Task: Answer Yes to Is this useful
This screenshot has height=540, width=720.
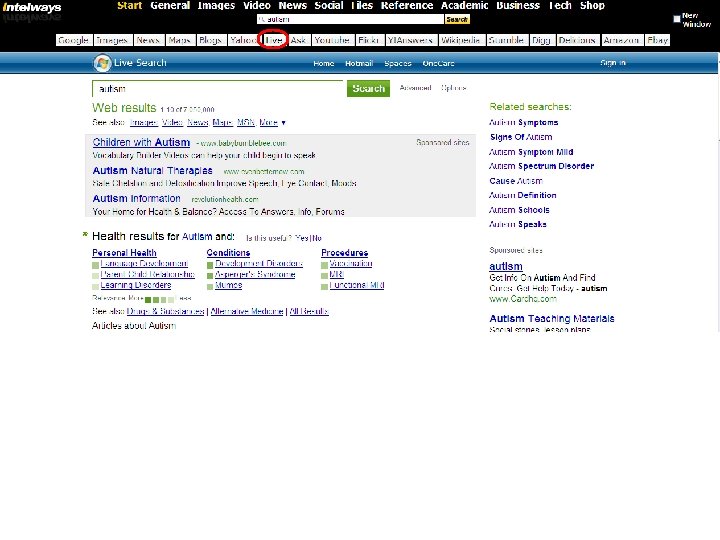Action: click(x=302, y=238)
